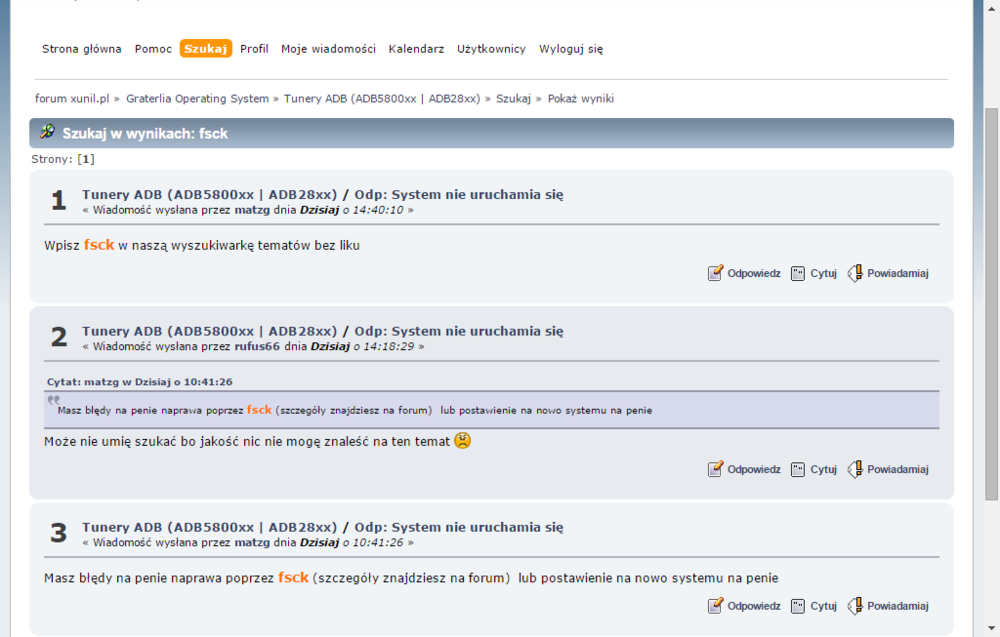Open the Kalendarz menu item
This screenshot has width=1000, height=637.
(x=416, y=48)
